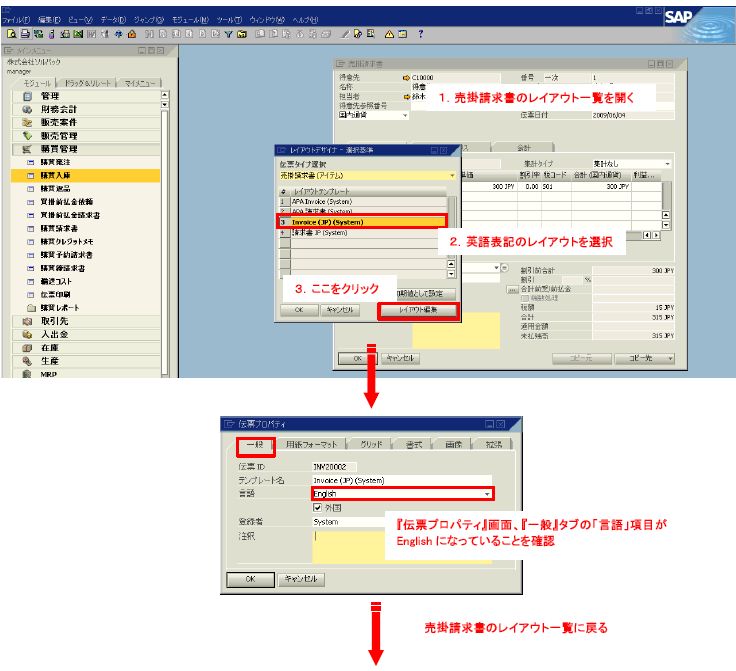Switch to the 一般 tab in 伝票プロパティ
The image size is (736, 671).
pos(255,444)
